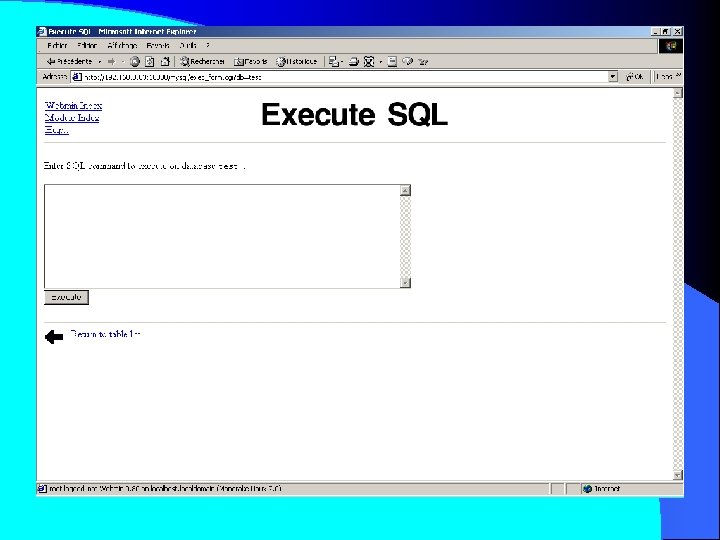Click the last icon in the toolbar
The image size is (720, 540).
tap(423, 62)
